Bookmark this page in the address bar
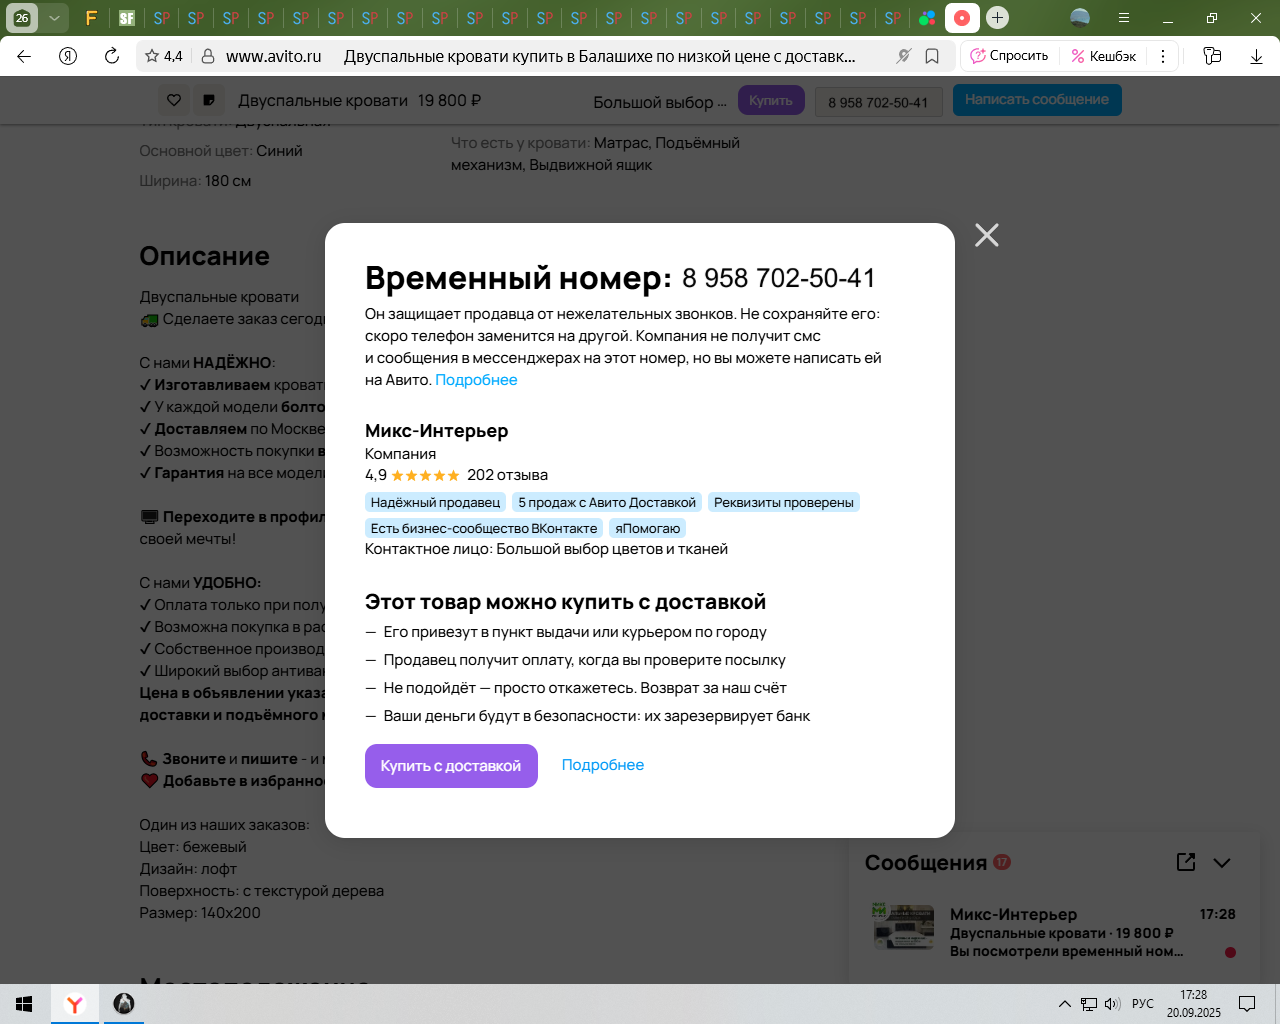The image size is (1280, 1024). [x=932, y=56]
